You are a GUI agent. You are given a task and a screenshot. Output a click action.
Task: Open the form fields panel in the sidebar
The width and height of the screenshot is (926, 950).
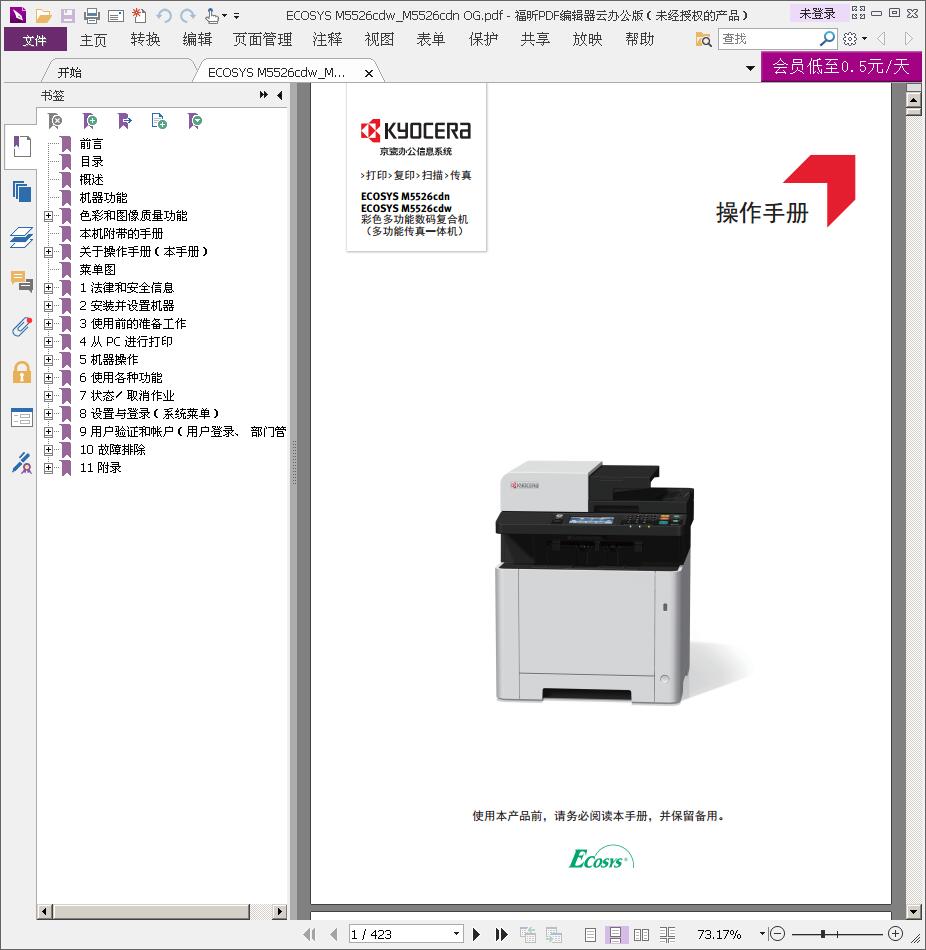pos(22,417)
